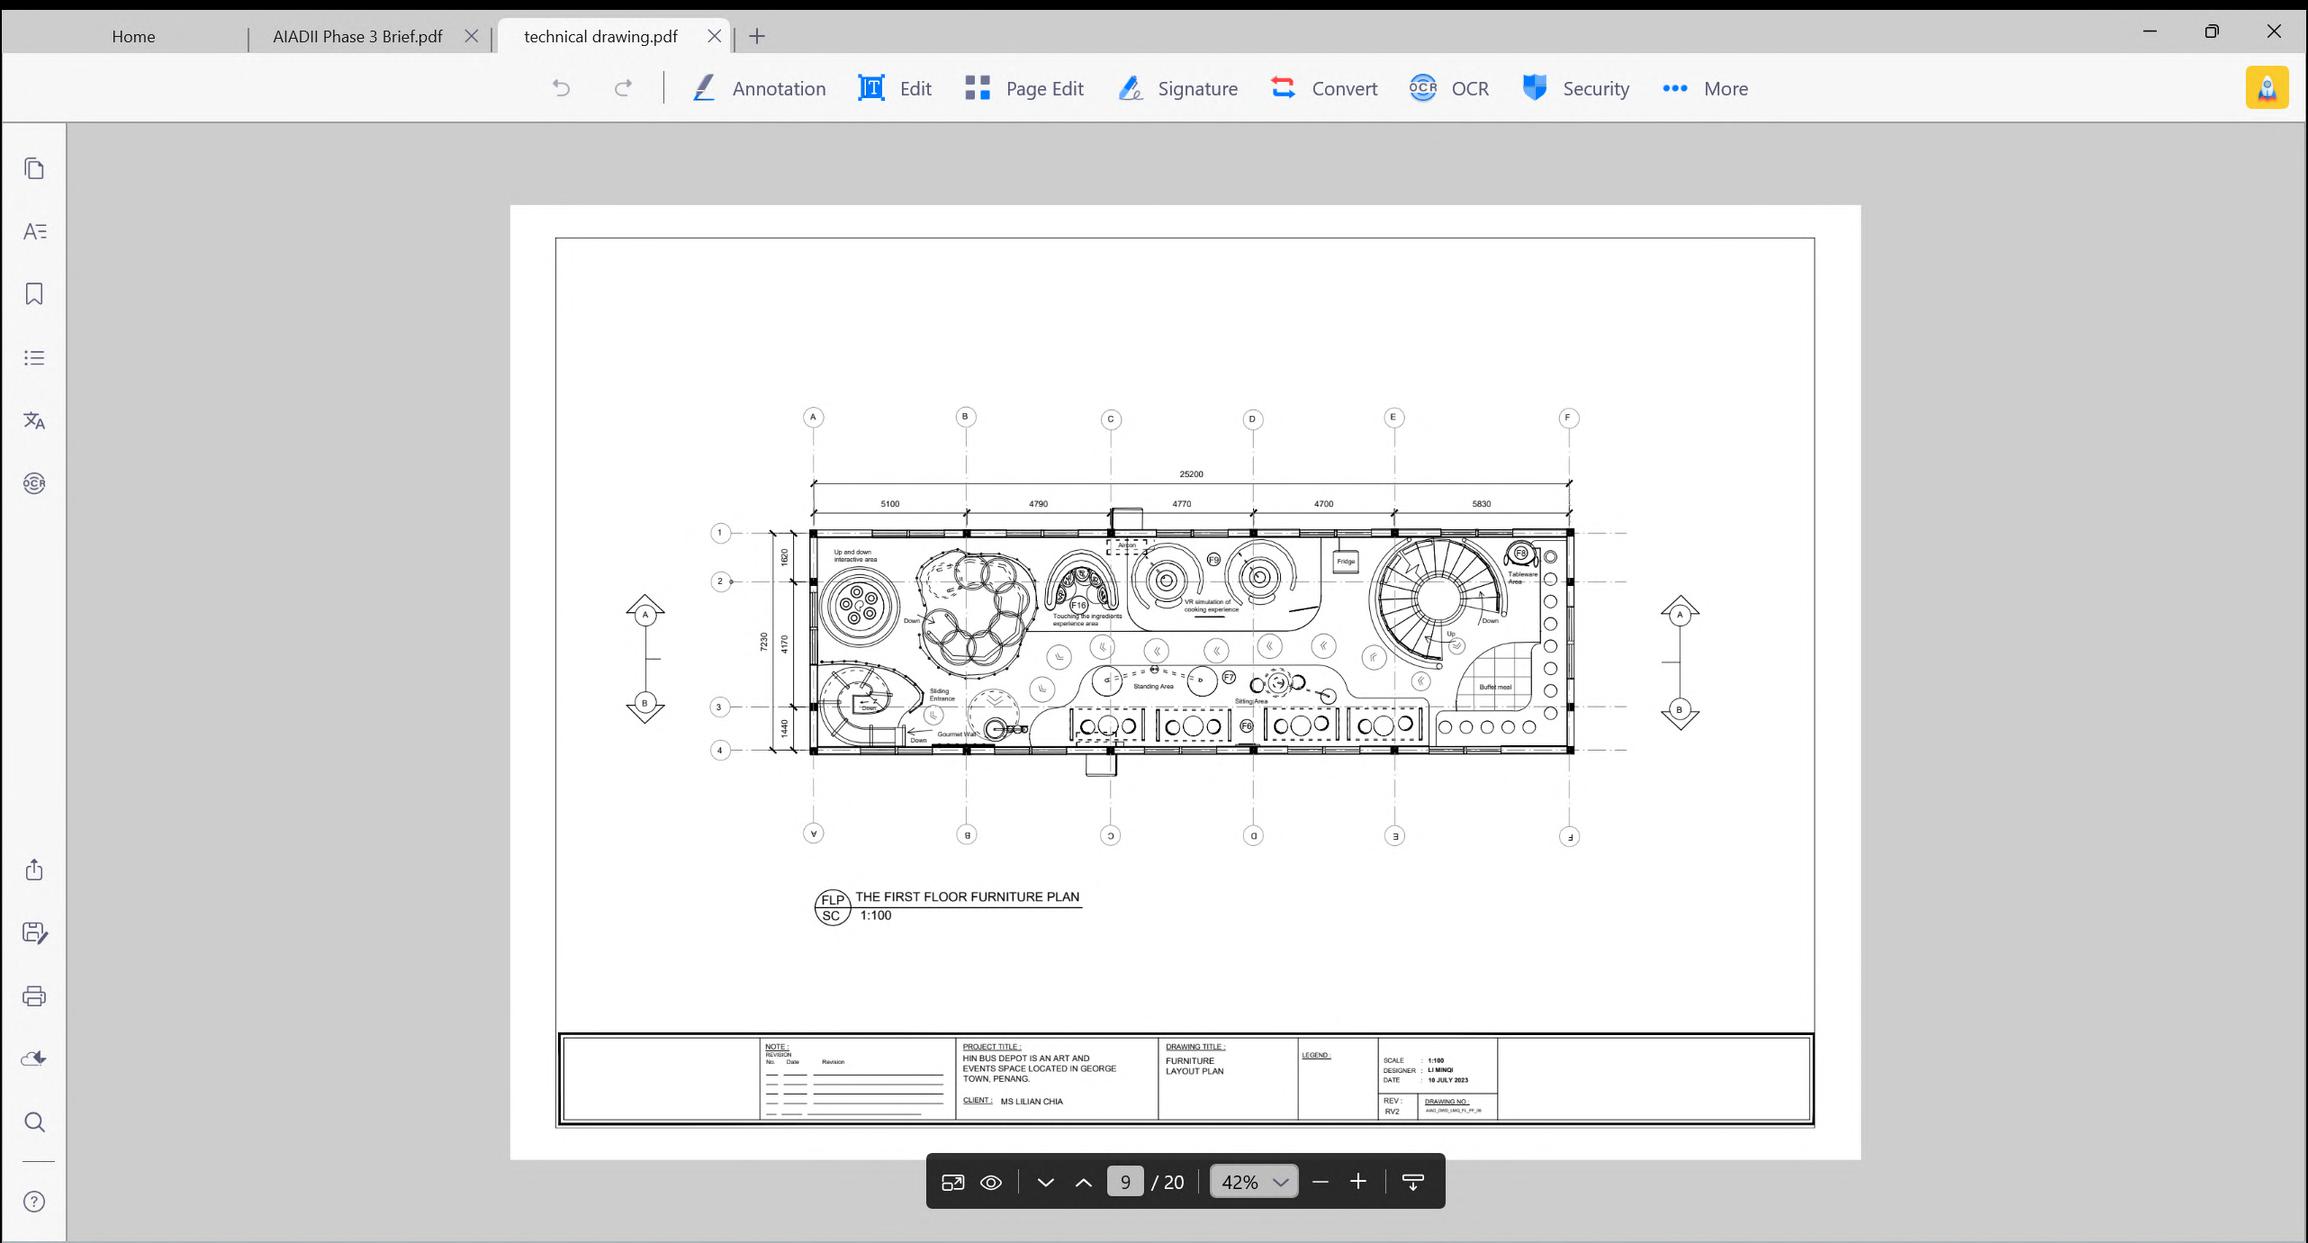
Task: Click the Convert button
Action: pos(1324,89)
